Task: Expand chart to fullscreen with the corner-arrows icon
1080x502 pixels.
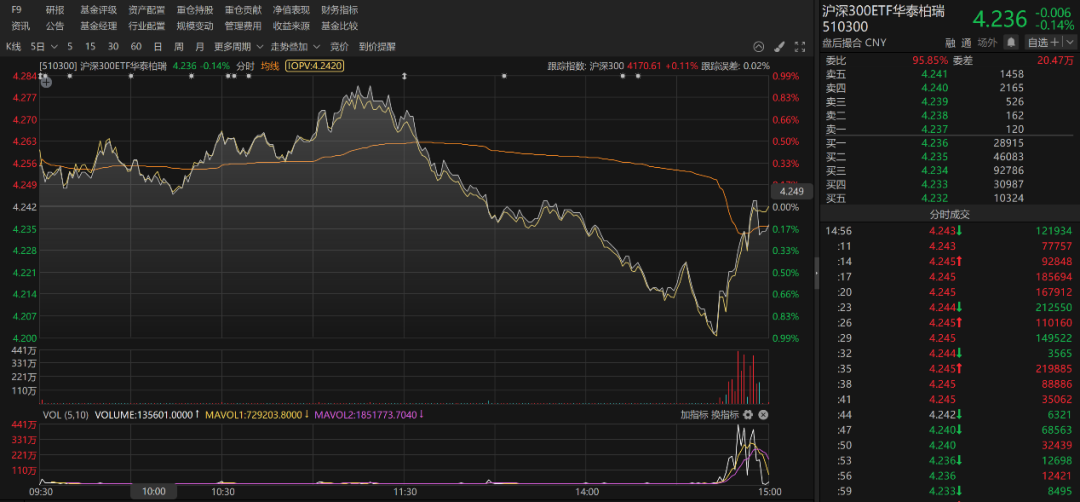Action: tap(800, 47)
